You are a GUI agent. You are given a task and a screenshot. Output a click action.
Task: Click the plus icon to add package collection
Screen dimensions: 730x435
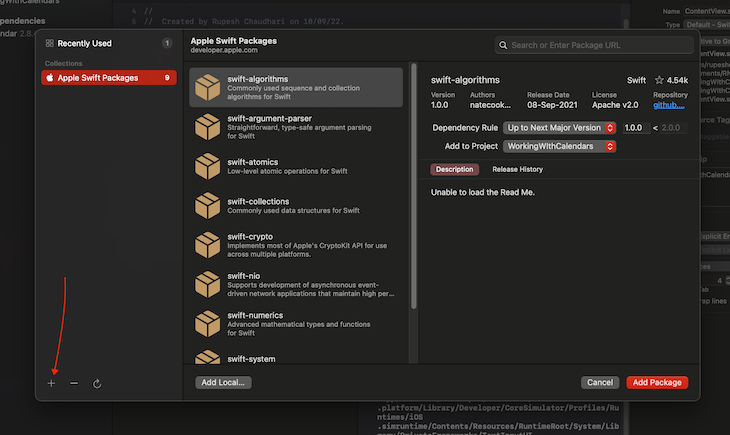tap(51, 383)
